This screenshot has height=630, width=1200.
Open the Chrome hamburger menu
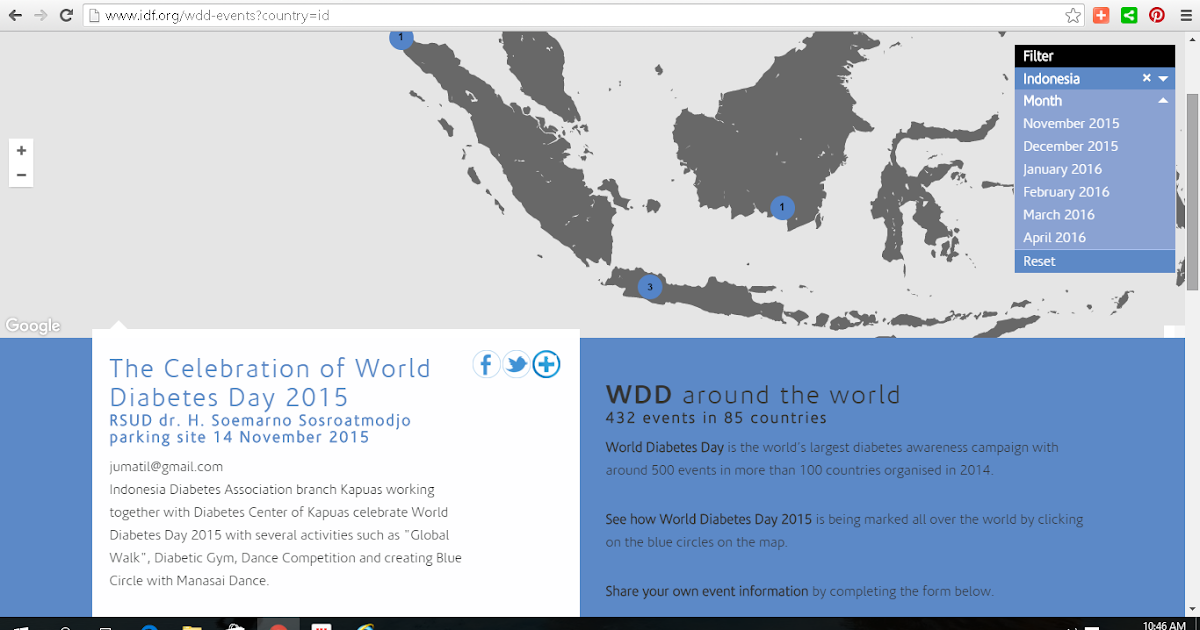coord(1185,15)
